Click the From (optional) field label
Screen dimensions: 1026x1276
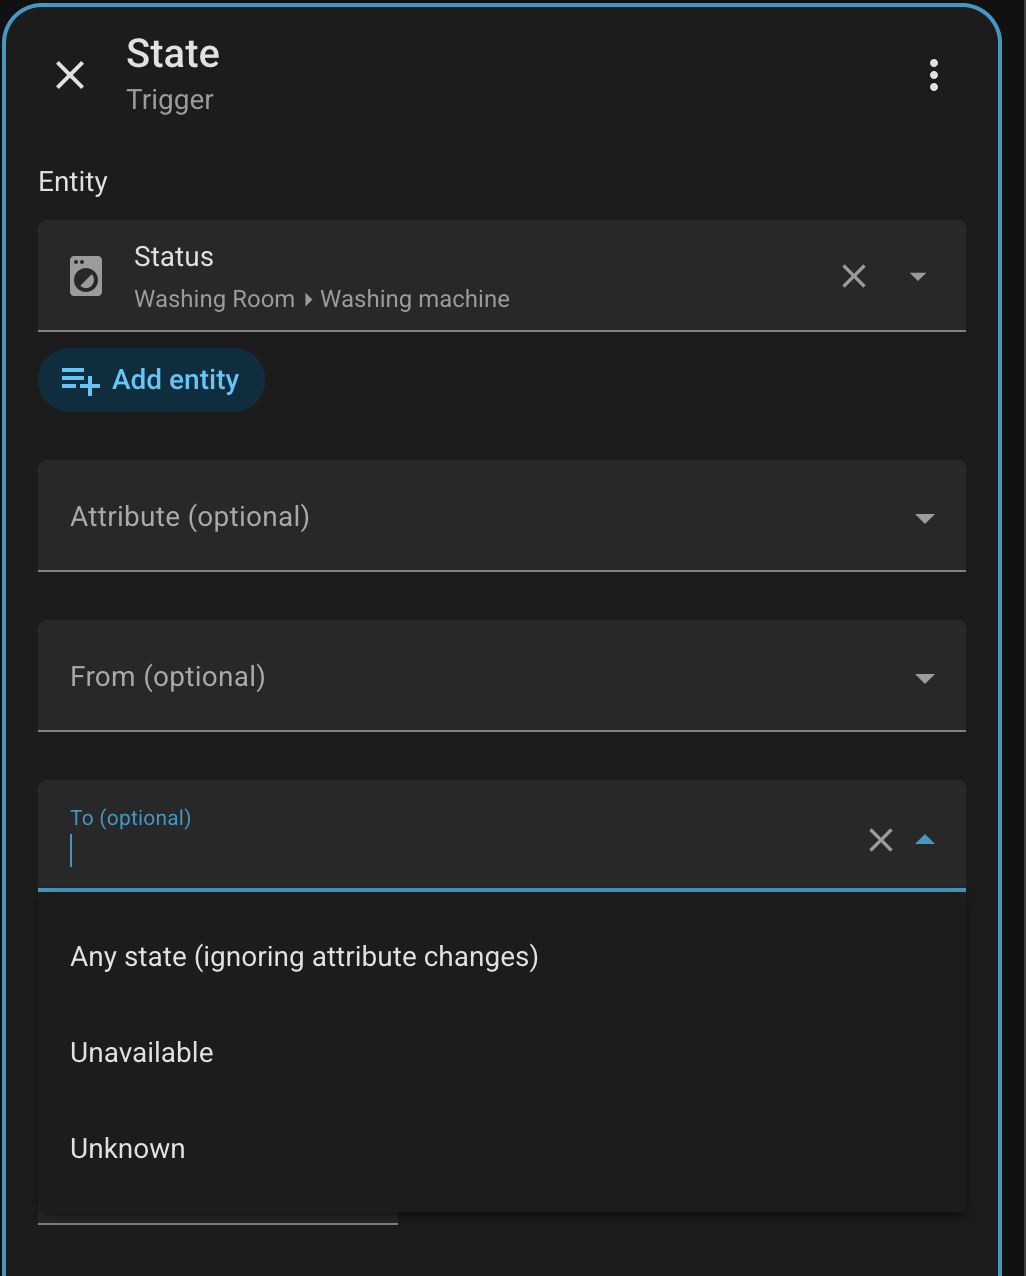168,677
